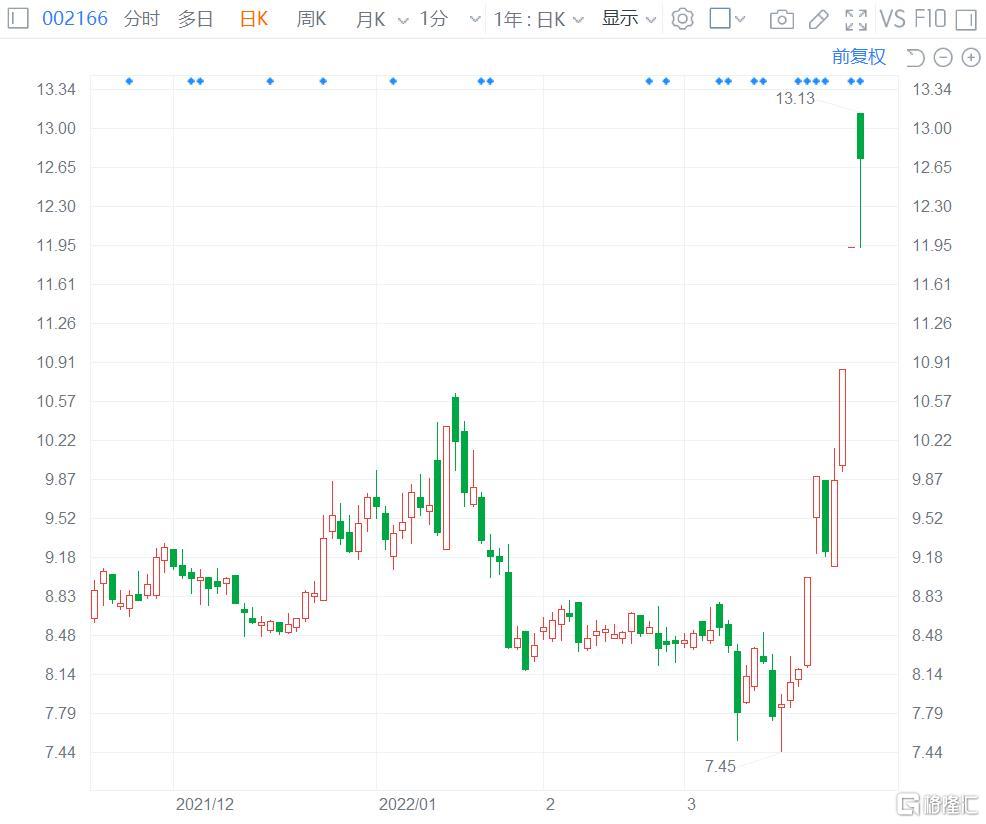This screenshot has height=824, width=986.
Task: Open the 1年:日K range dropdown
Action: coord(539,19)
